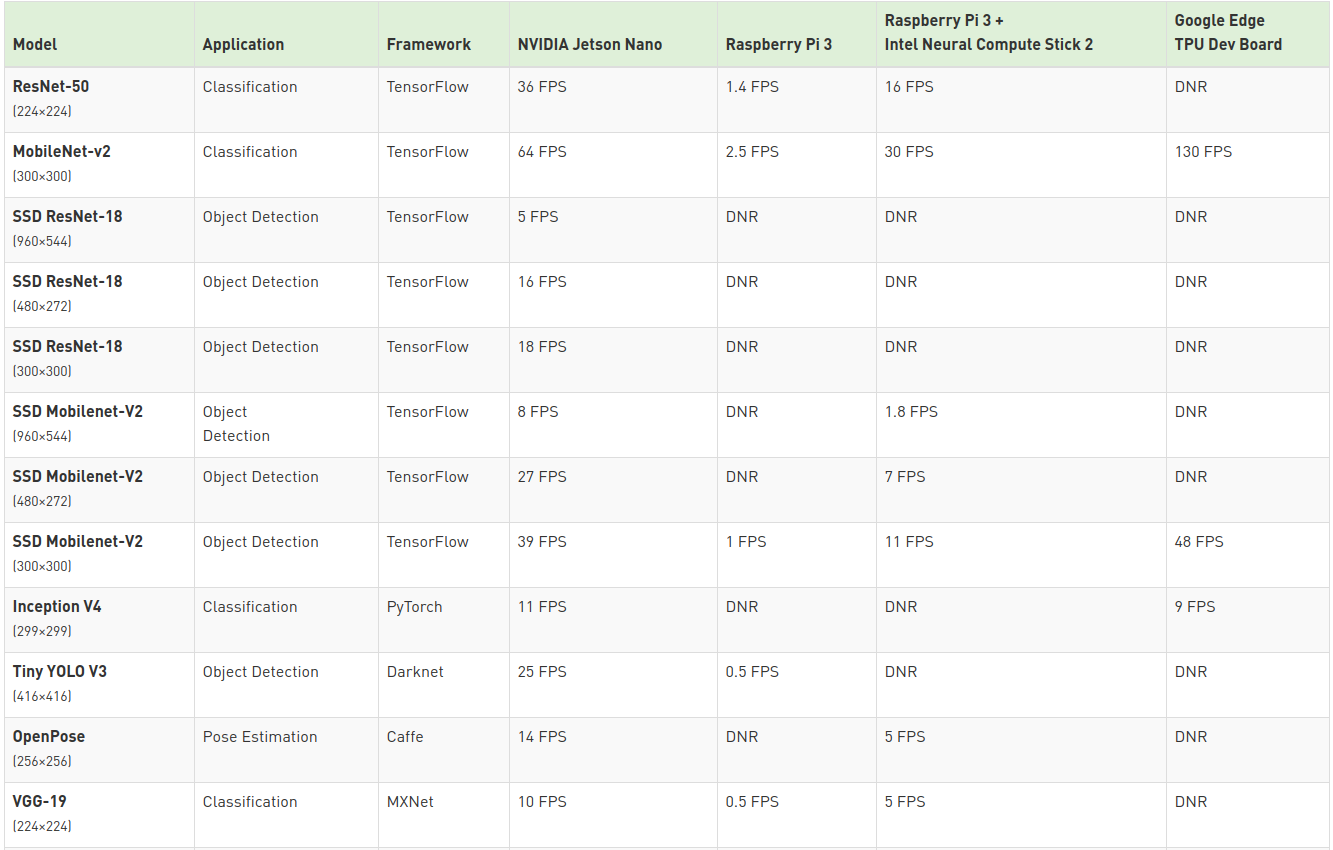Select the 1.4 FPS Raspberry Pi value
The width and height of the screenshot is (1333, 850).
point(752,87)
